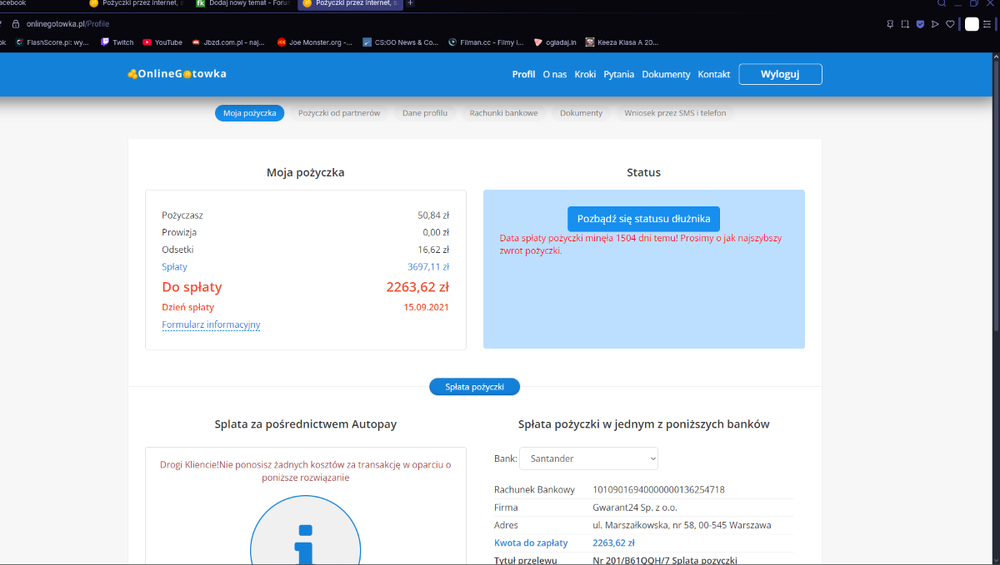Click Pozbądź się statusu dłużnika button
This screenshot has width=1000, height=565.
[x=643, y=219]
